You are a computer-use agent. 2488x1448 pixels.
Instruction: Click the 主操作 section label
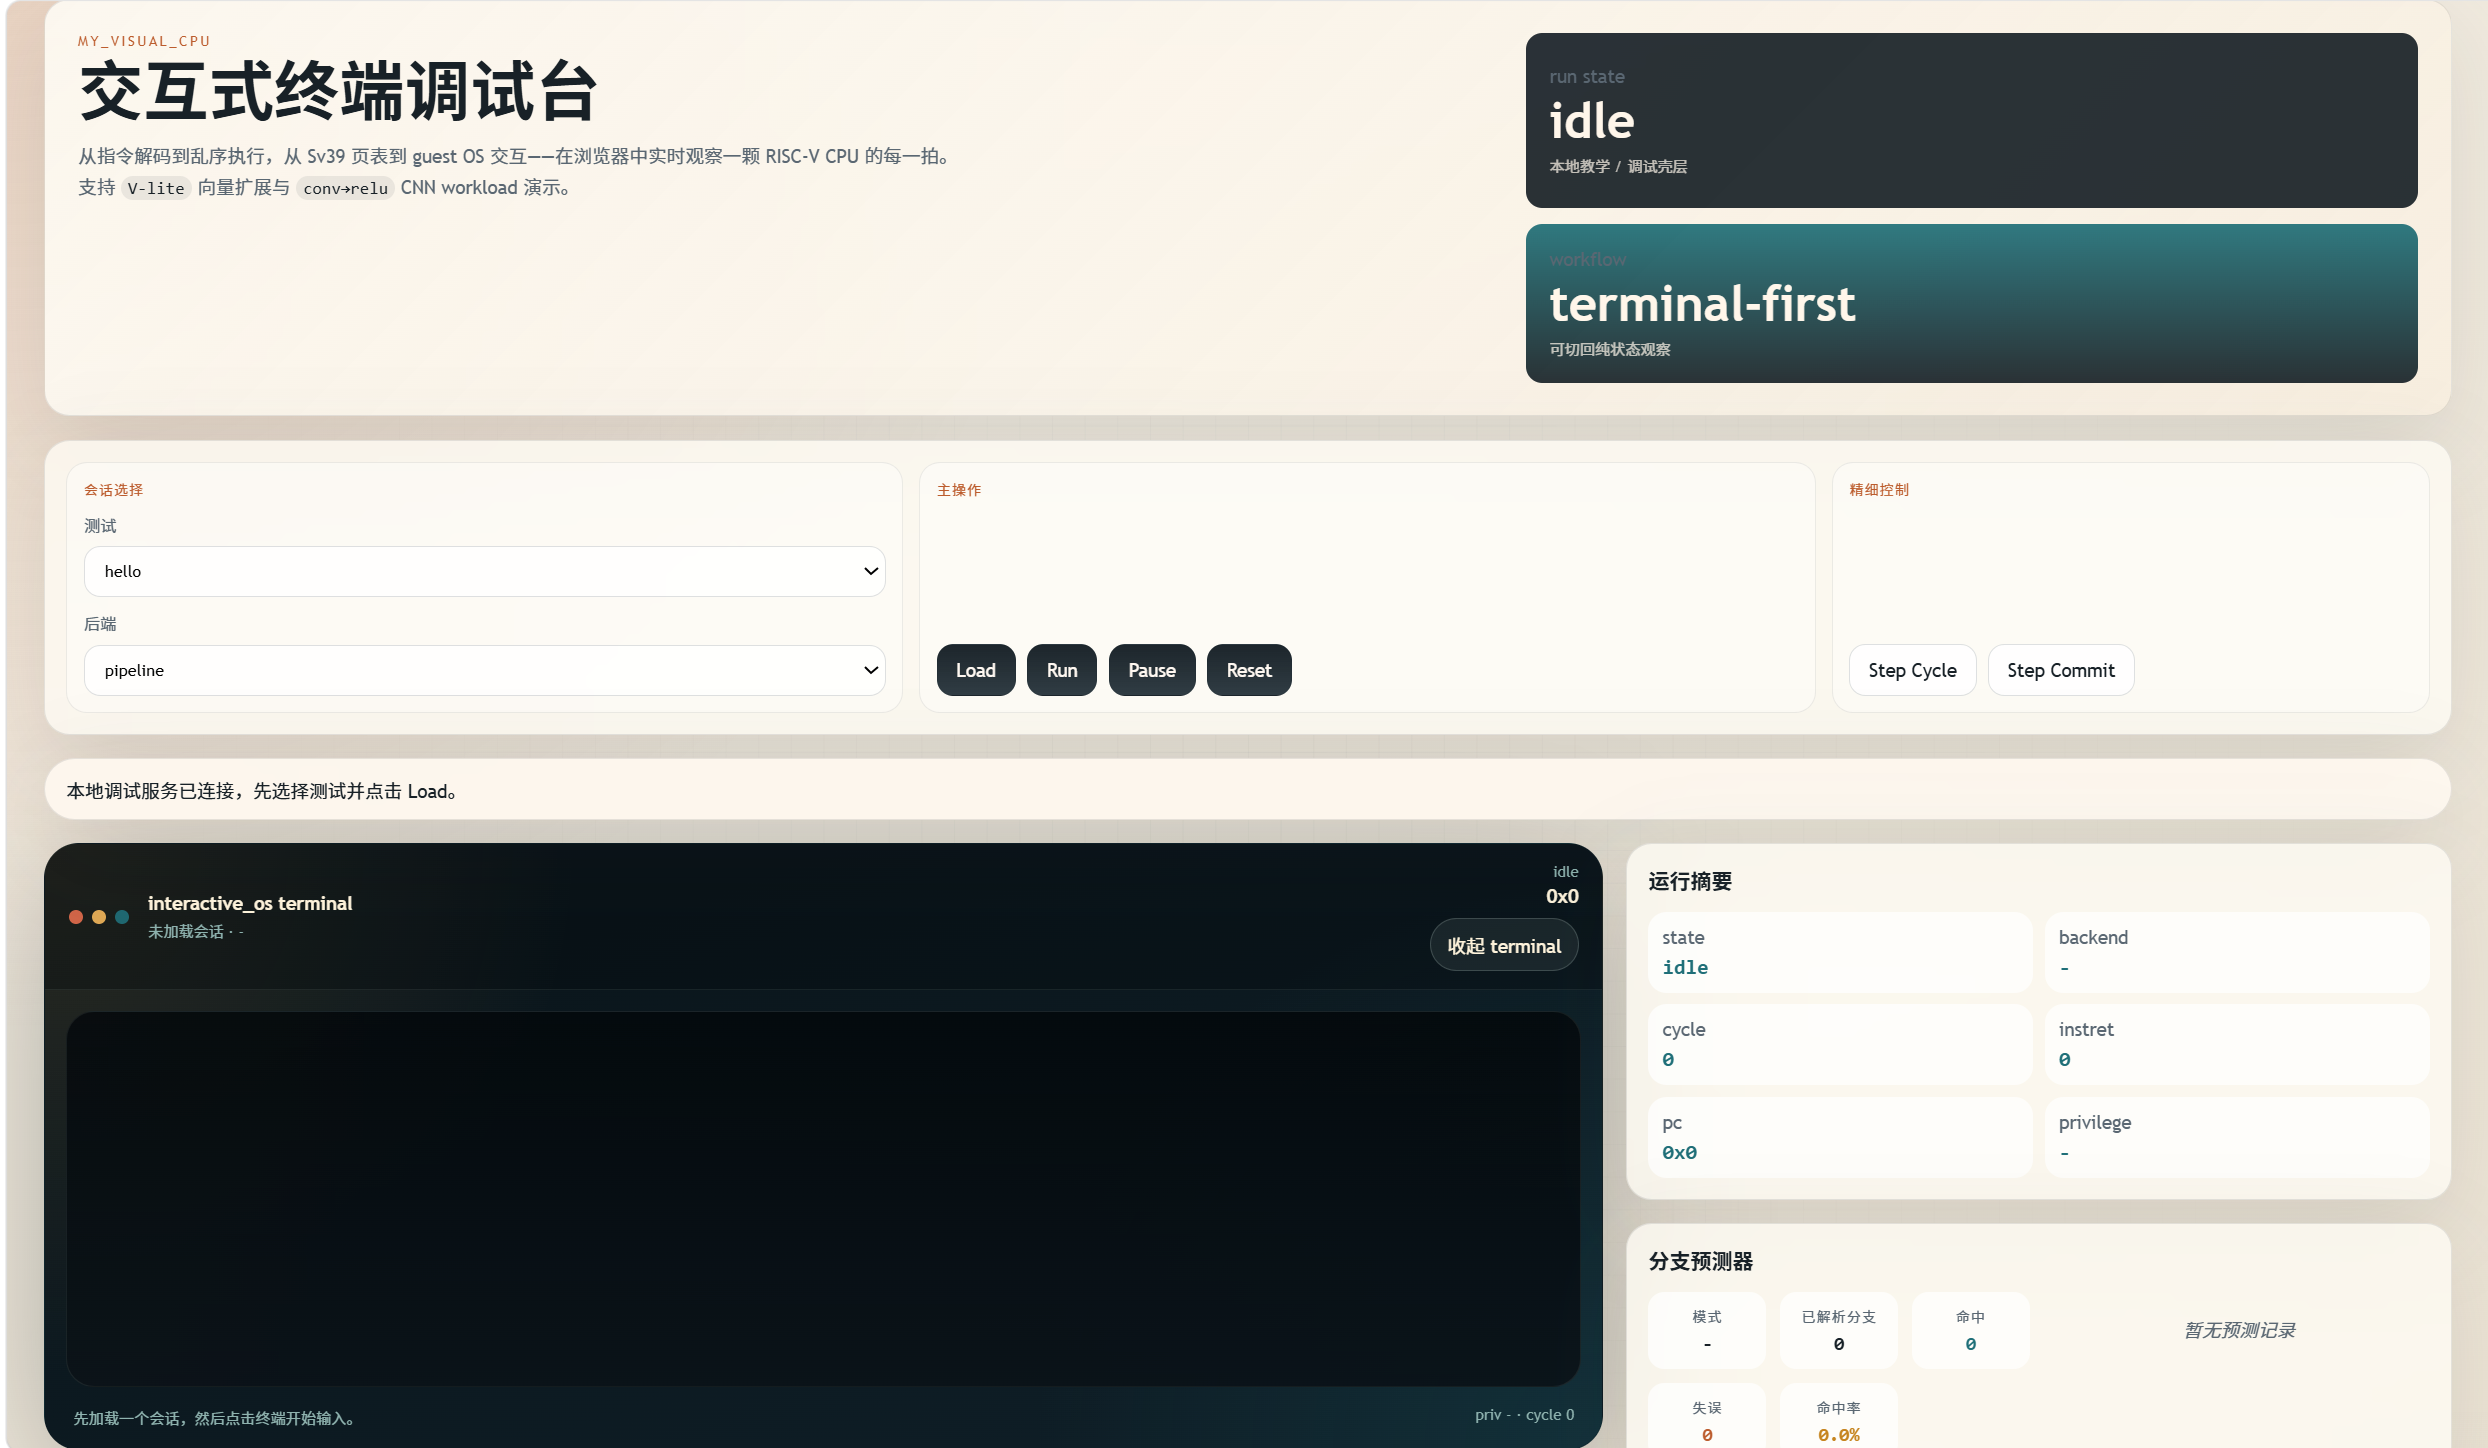pos(959,490)
